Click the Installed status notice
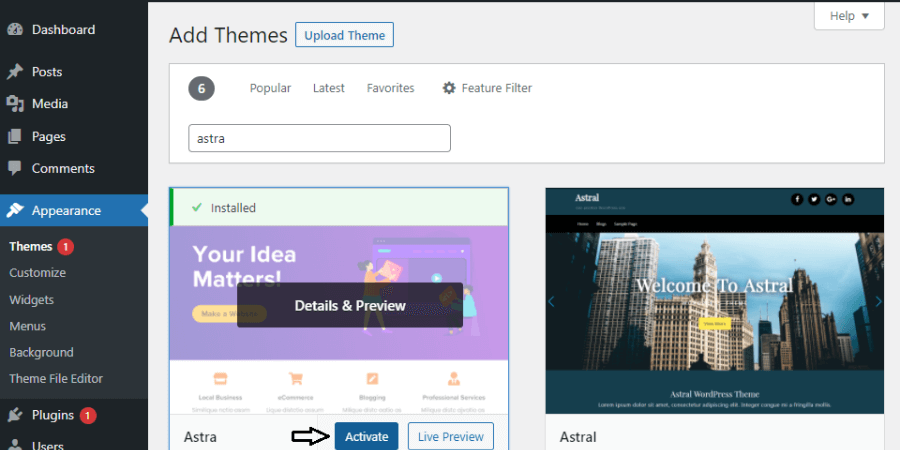Screen dimensions: 900x450 coord(339,208)
